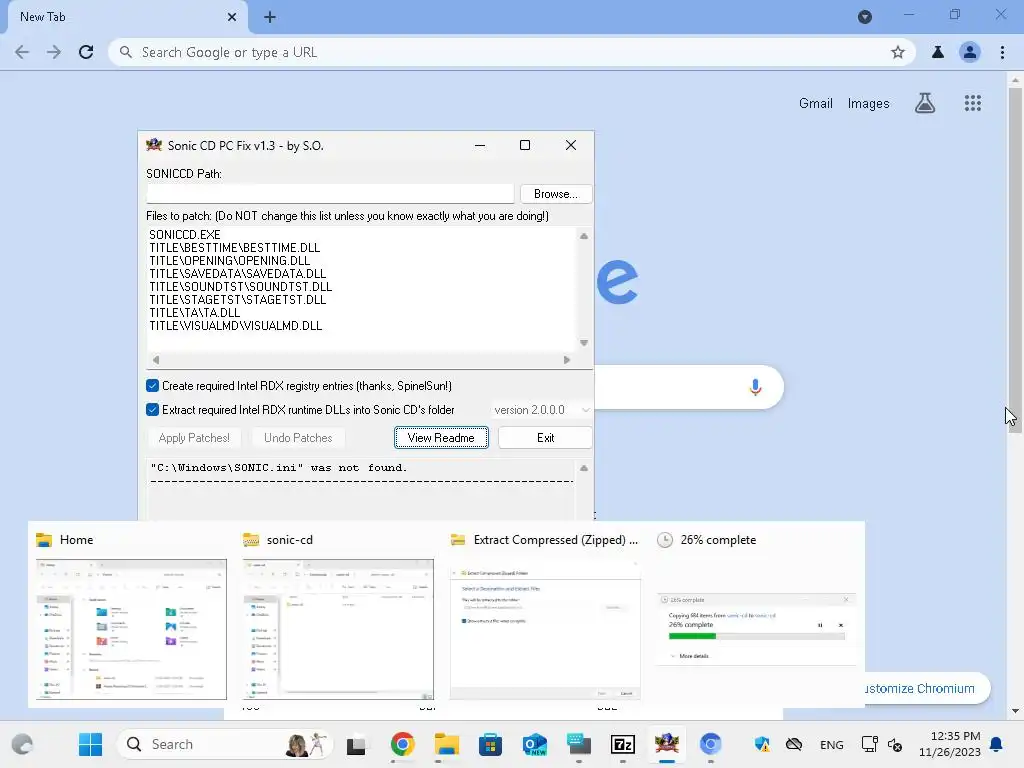Open the Google apps grid

(x=972, y=103)
